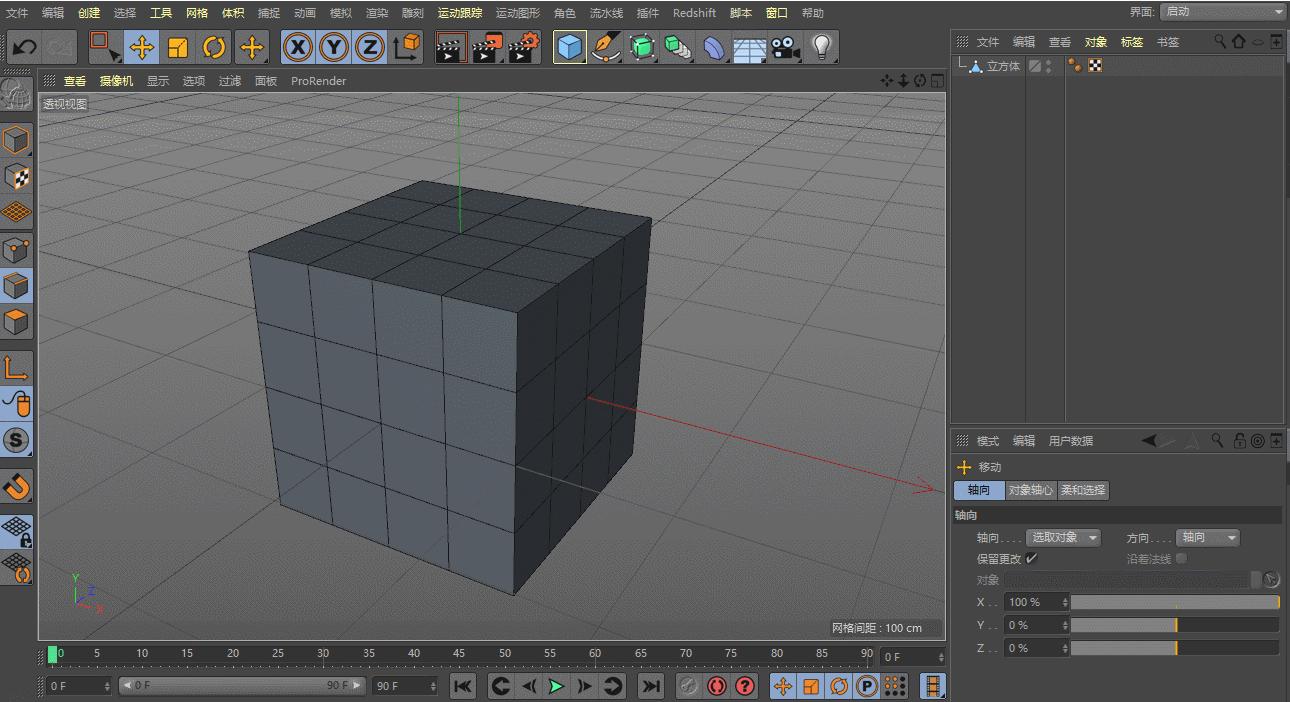Viewport: 1290px width, 702px height.
Task: Switch to the 对象轴心 tab
Action: [x=1030, y=490]
